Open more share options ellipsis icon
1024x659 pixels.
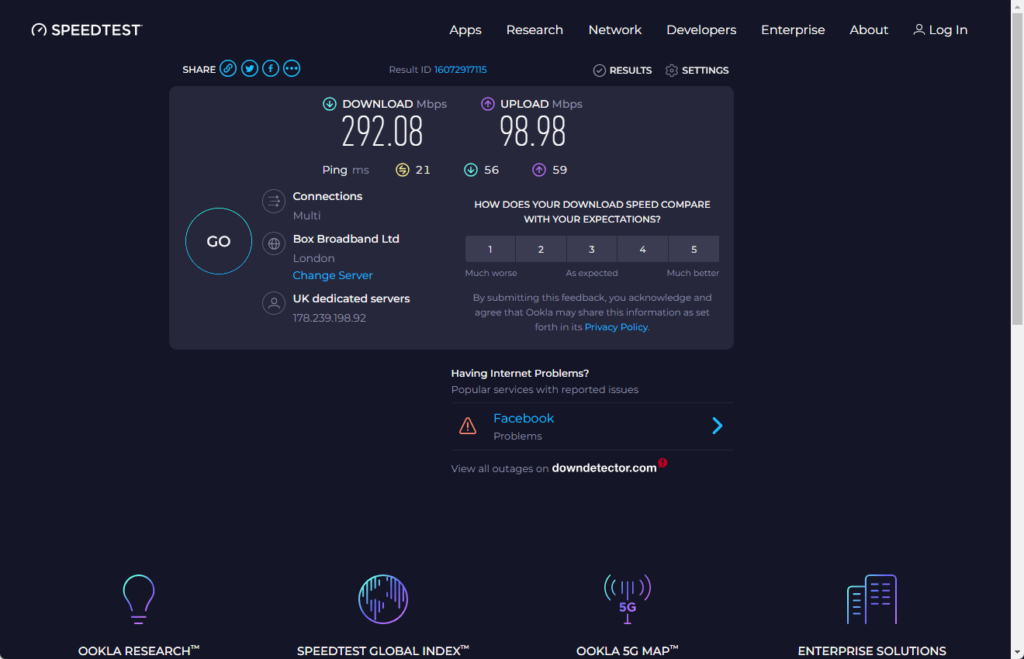[x=292, y=69]
